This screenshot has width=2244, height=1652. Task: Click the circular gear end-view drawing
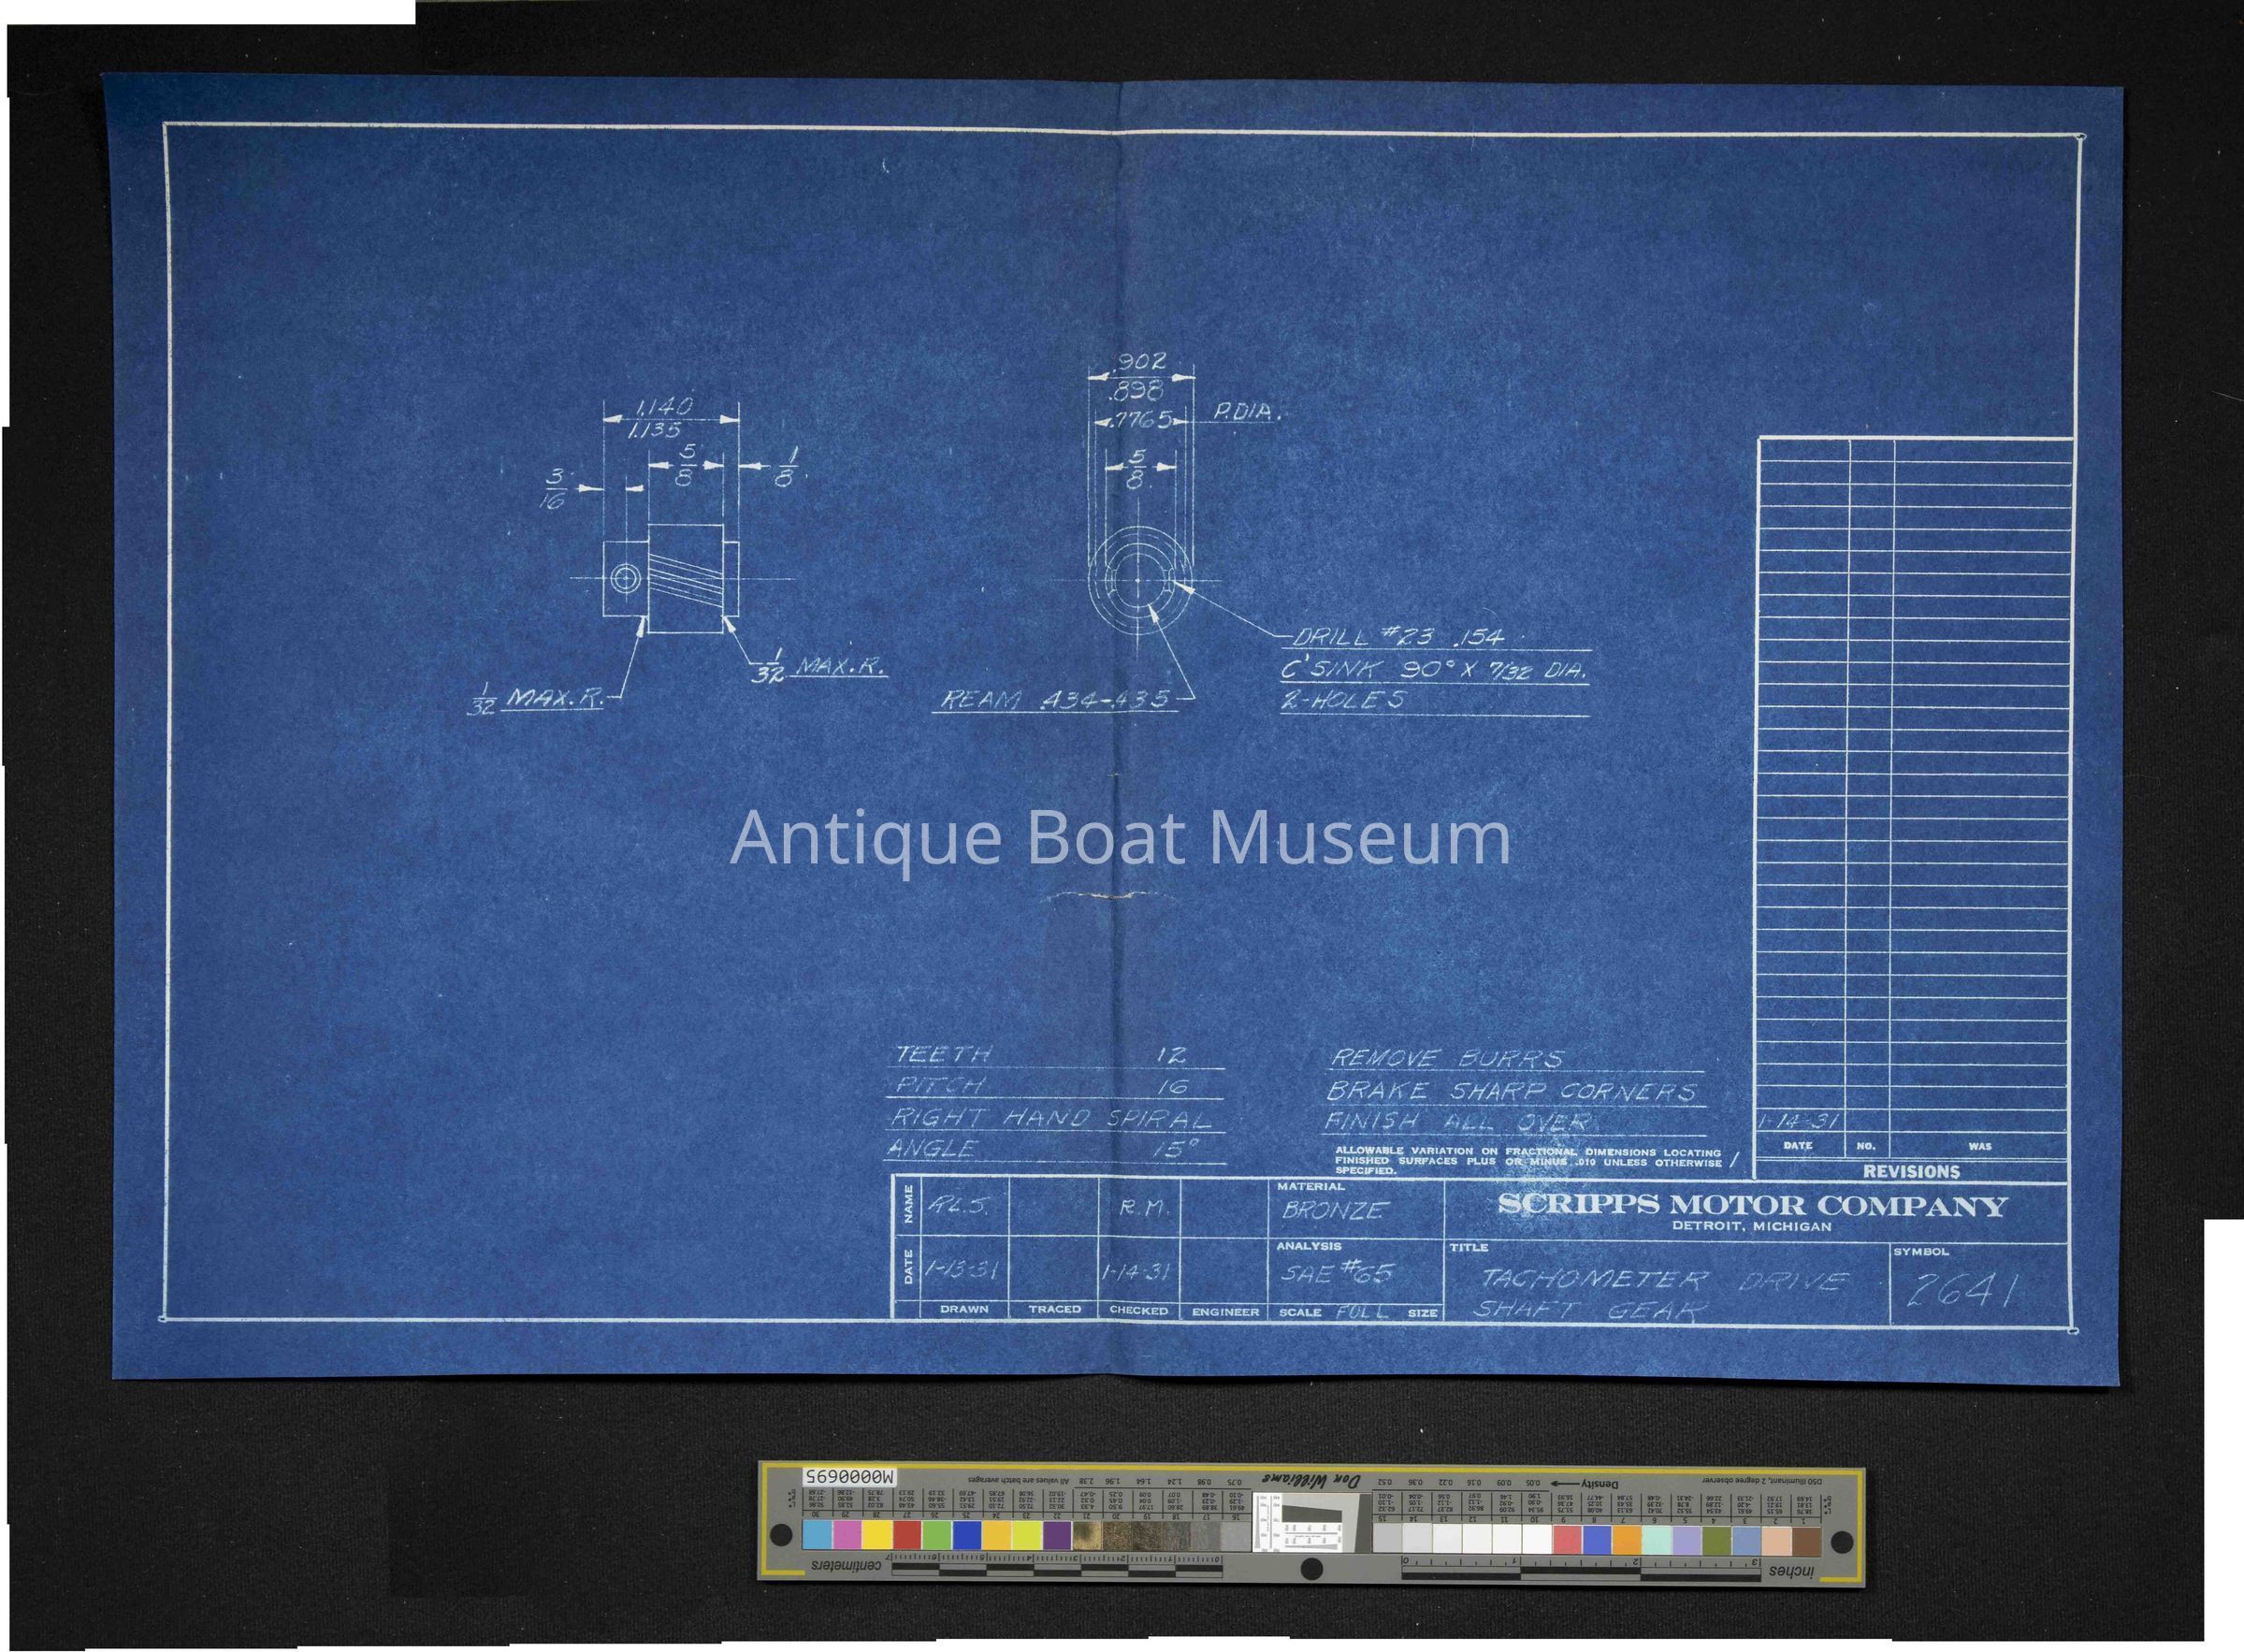1140,580
